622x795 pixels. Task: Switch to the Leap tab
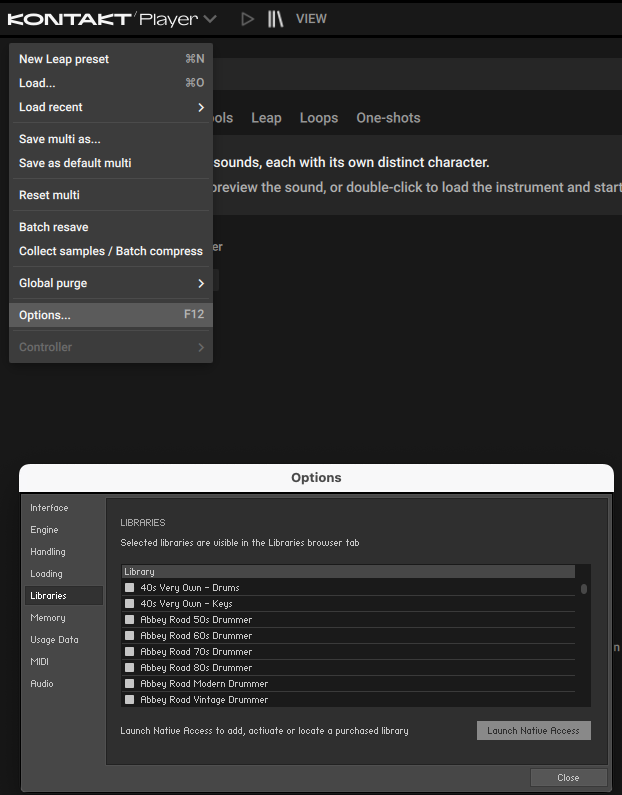coord(266,118)
